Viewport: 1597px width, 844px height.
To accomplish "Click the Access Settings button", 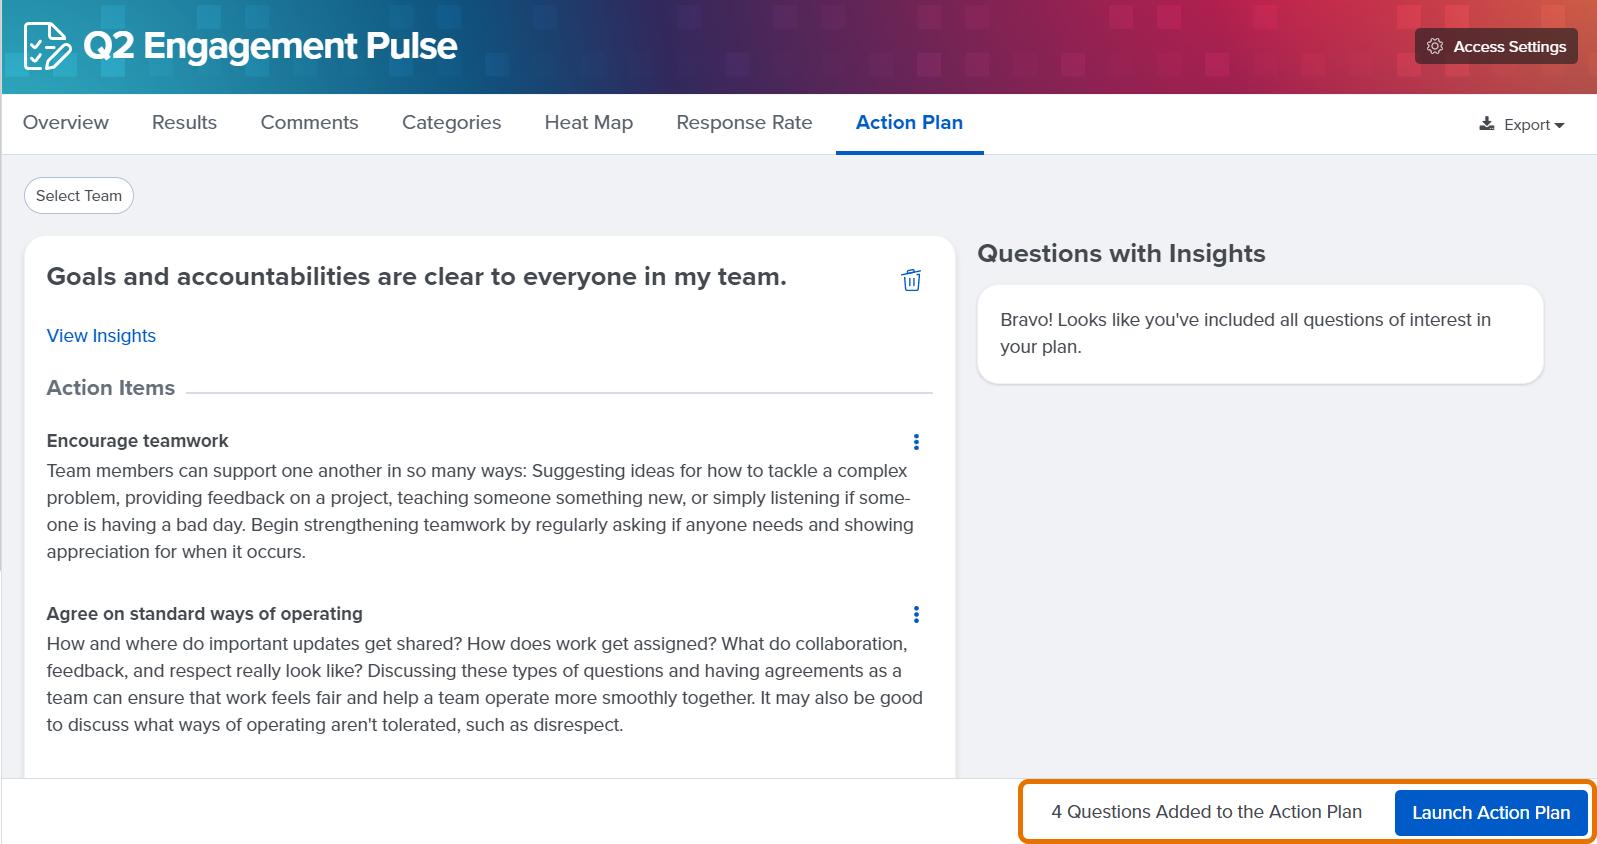I will tap(1496, 46).
